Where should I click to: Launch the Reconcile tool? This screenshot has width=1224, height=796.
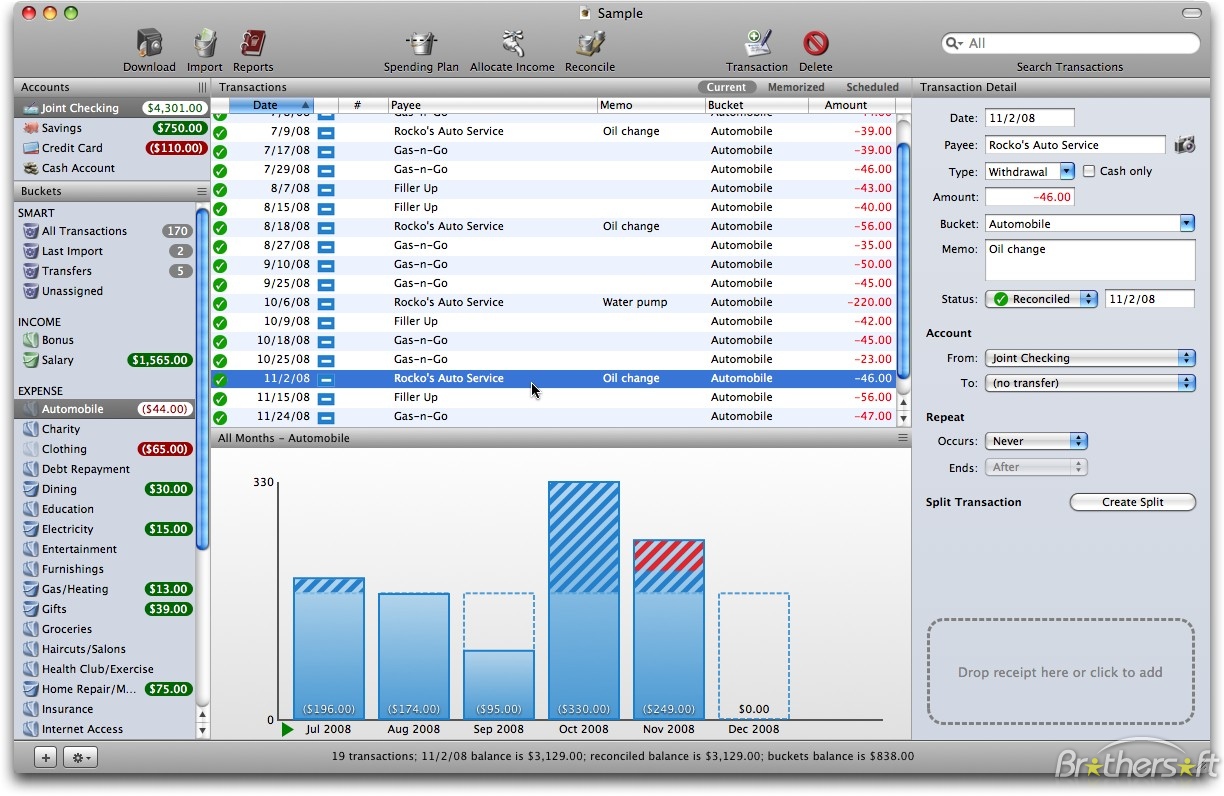coord(590,45)
